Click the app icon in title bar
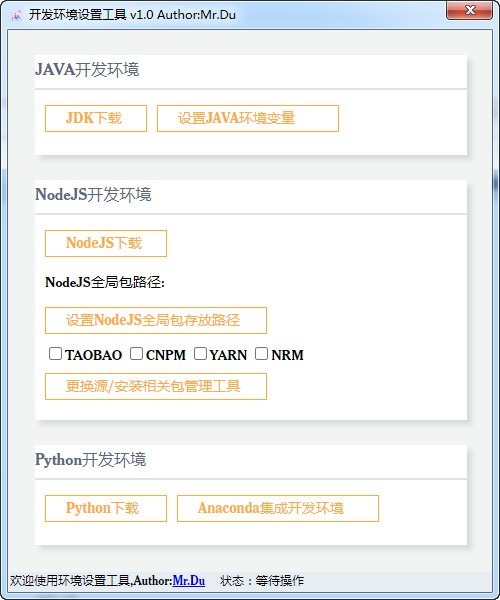Image resolution: width=500 pixels, height=600 pixels. (x=16, y=15)
